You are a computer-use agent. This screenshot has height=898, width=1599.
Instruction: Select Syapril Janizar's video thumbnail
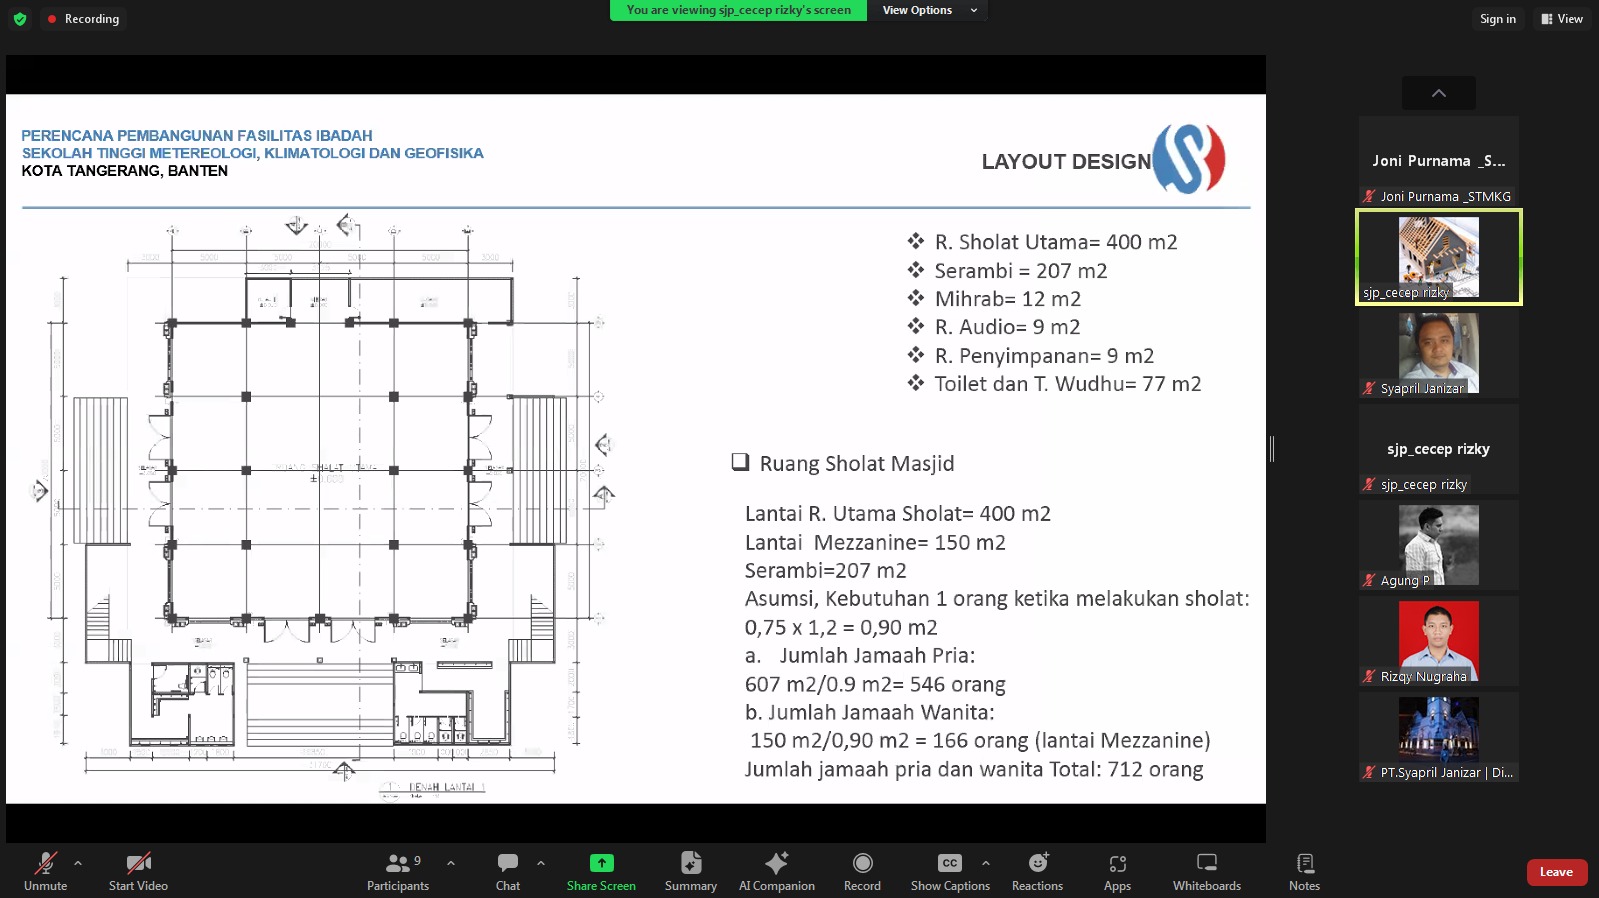pyautogui.click(x=1438, y=353)
